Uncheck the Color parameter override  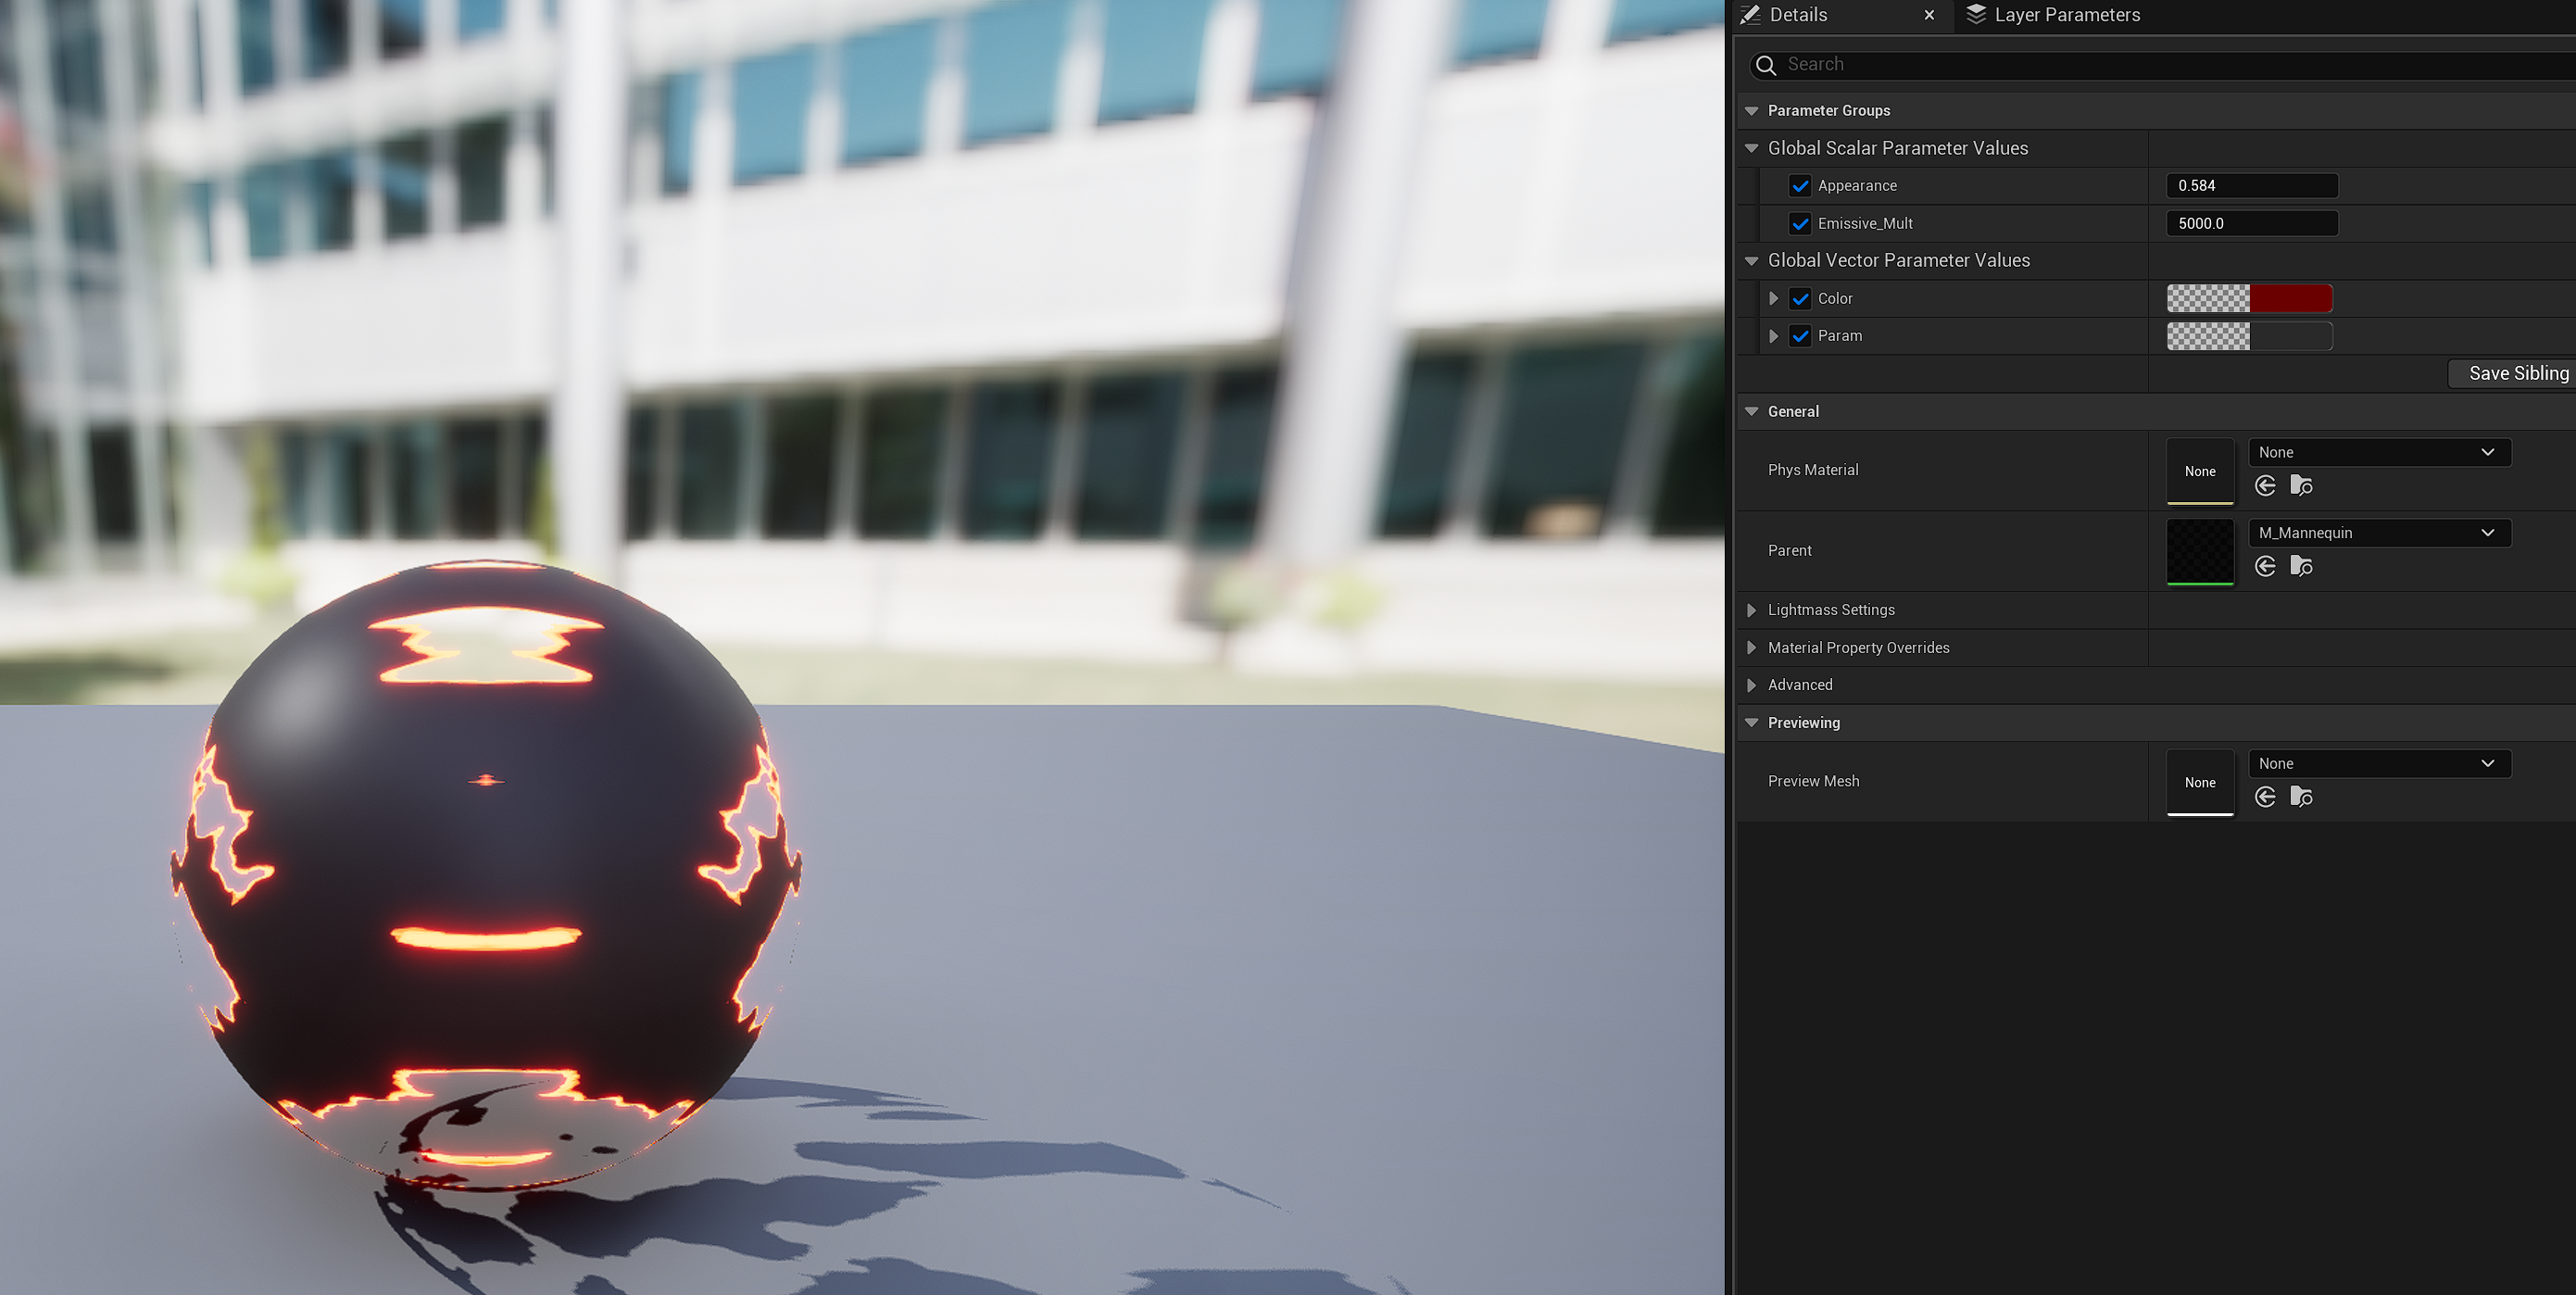click(1800, 299)
